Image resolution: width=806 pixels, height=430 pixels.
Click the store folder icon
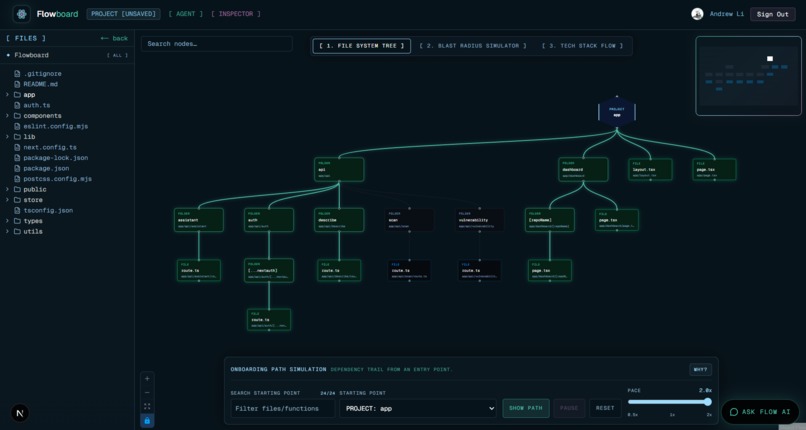(x=17, y=200)
